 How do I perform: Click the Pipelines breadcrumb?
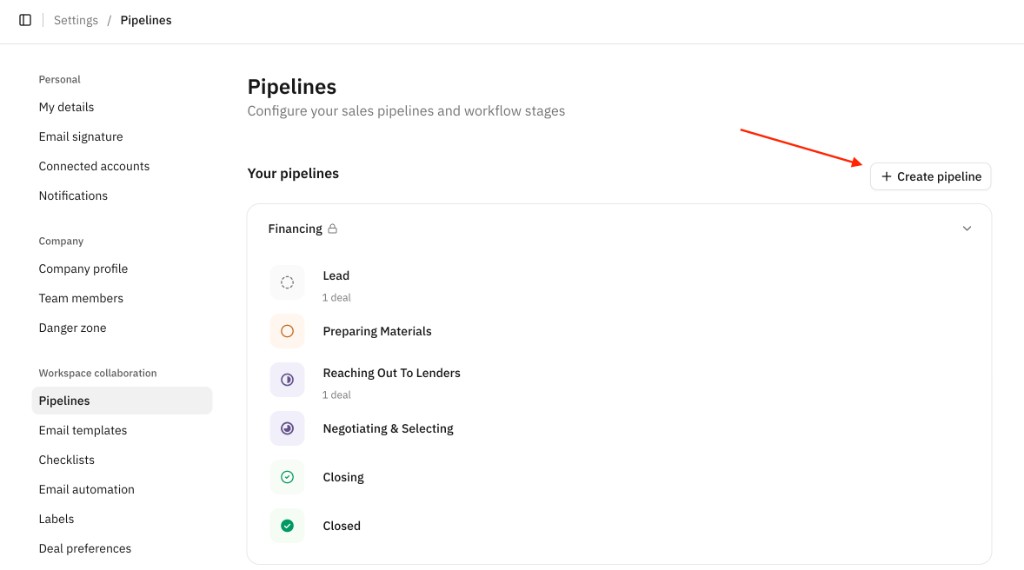(x=146, y=20)
